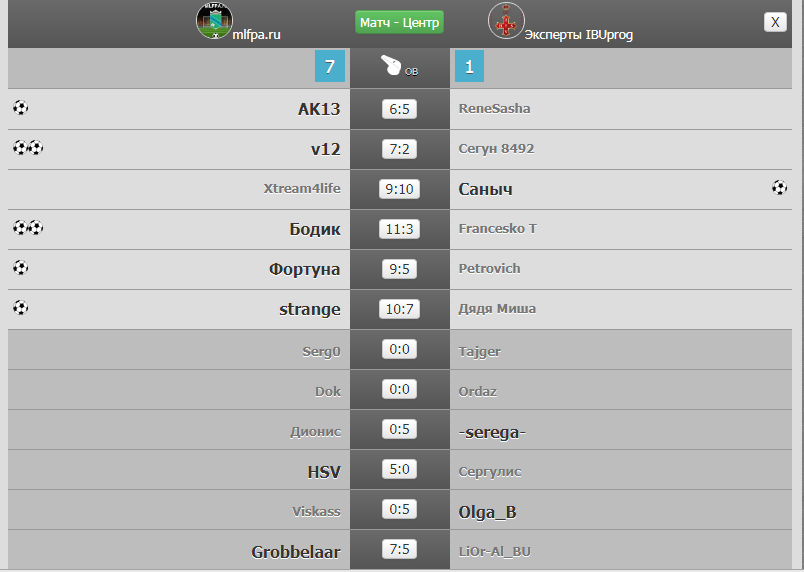Click the soccer ball next to AK13

(21, 108)
